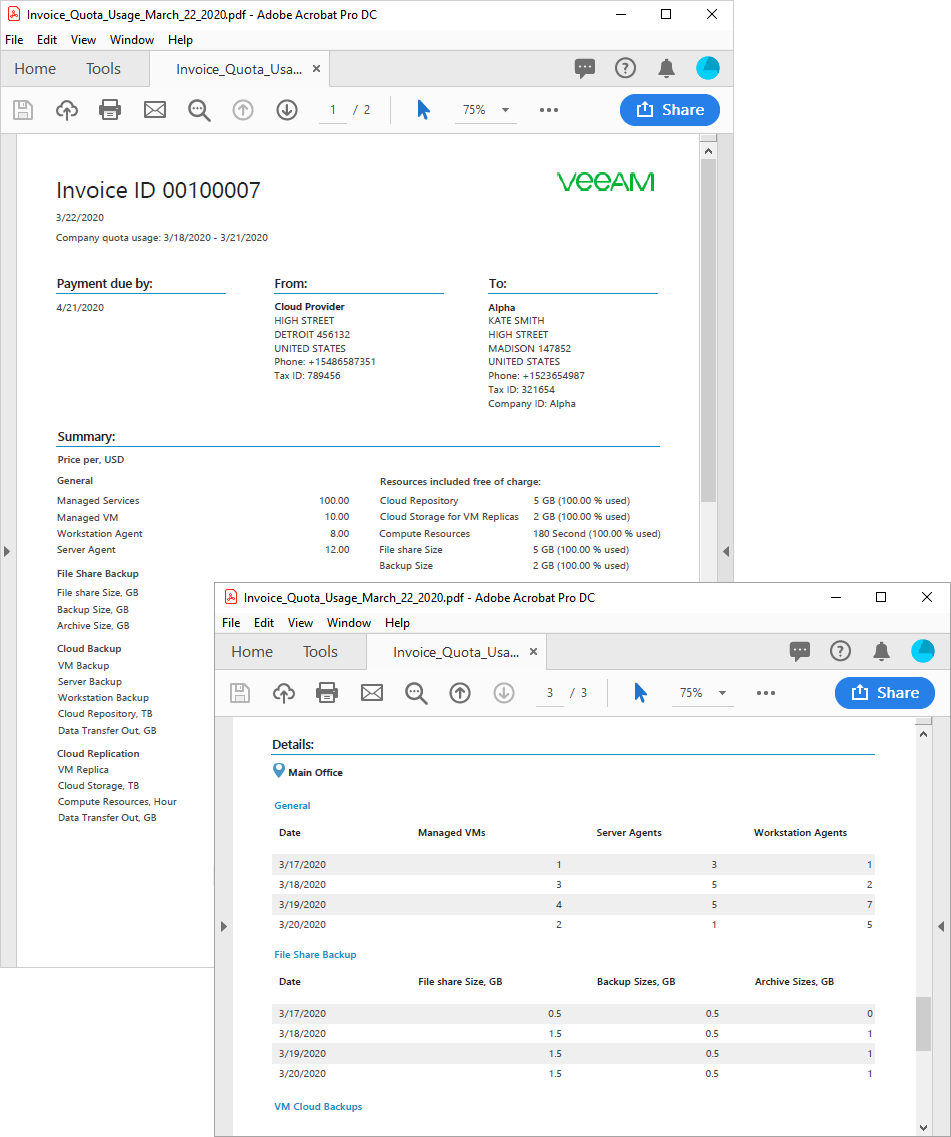Image resolution: width=951 pixels, height=1137 pixels.
Task: Click the Print icon in the front window toolbar
Action: pyautogui.click(x=327, y=693)
